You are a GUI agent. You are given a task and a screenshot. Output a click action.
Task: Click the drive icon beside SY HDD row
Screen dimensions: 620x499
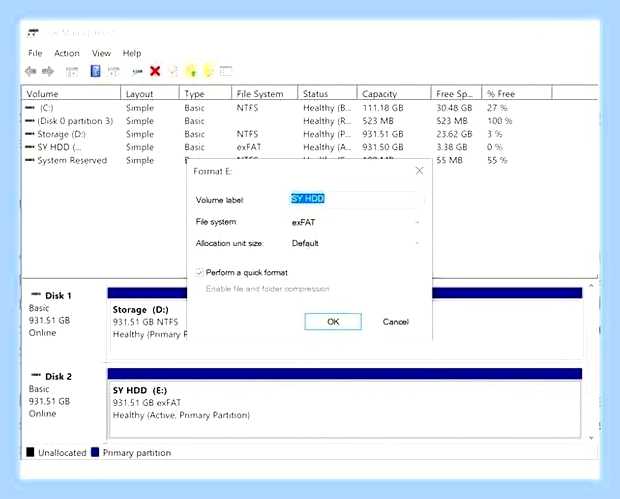pos(30,147)
